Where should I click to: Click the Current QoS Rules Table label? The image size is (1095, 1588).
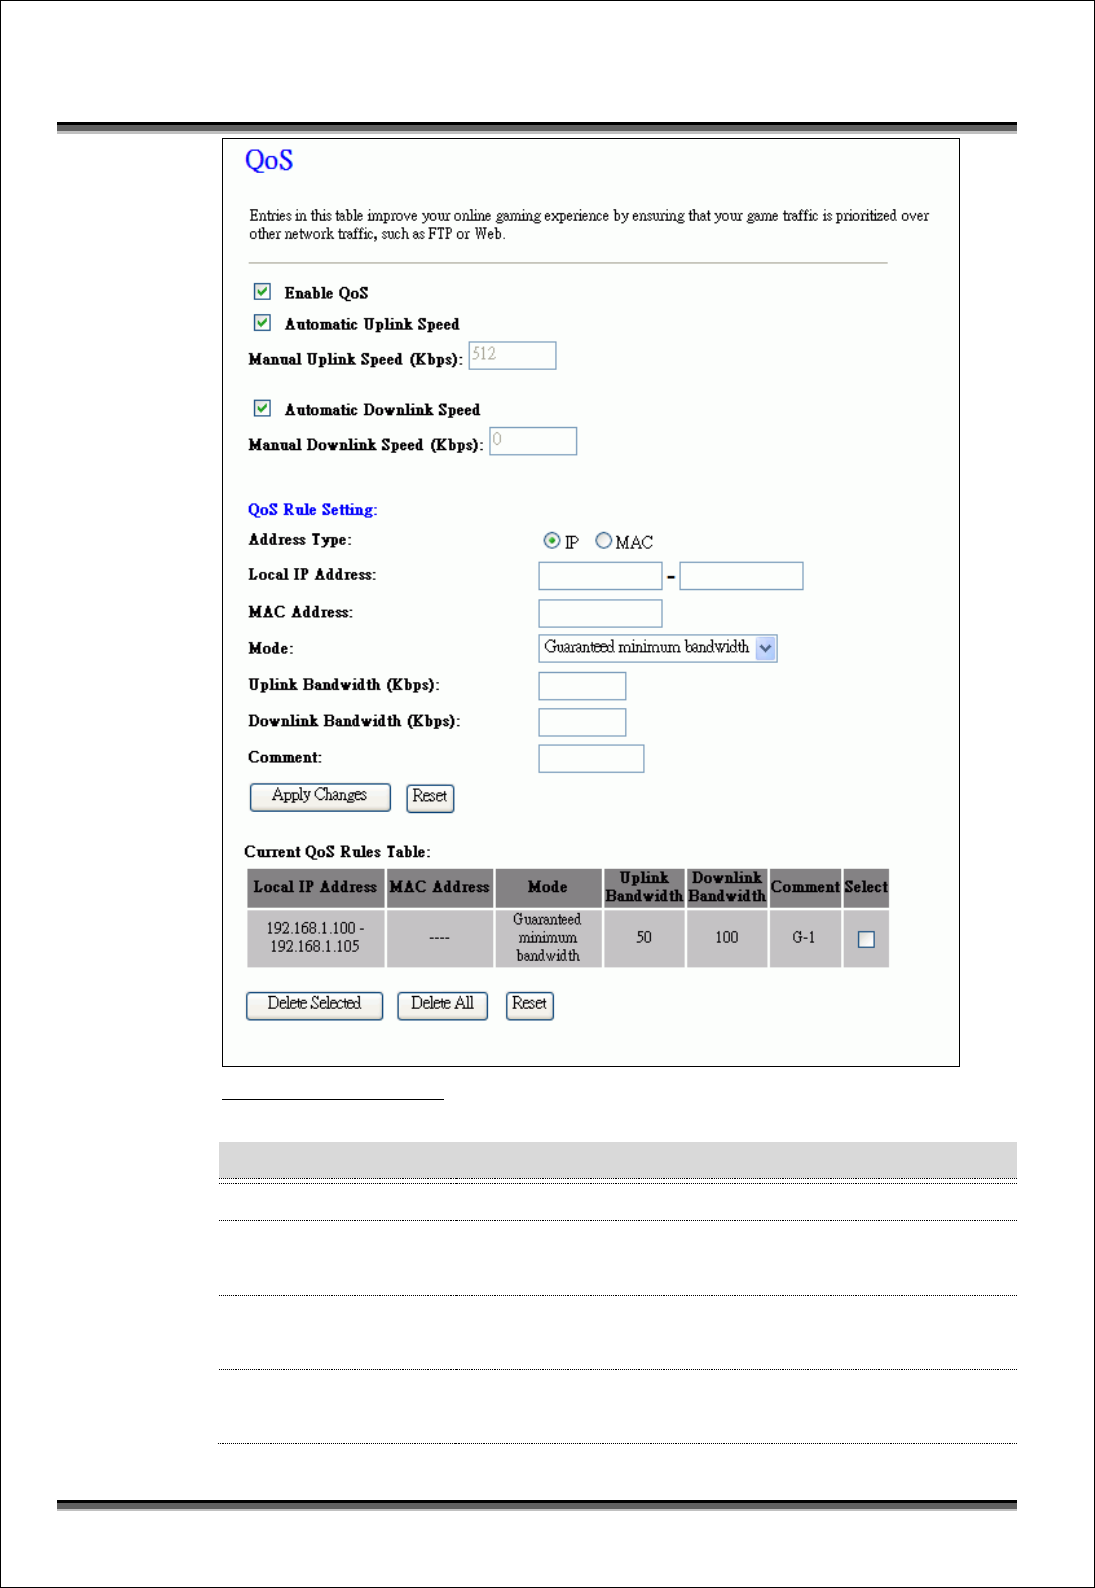(x=337, y=852)
